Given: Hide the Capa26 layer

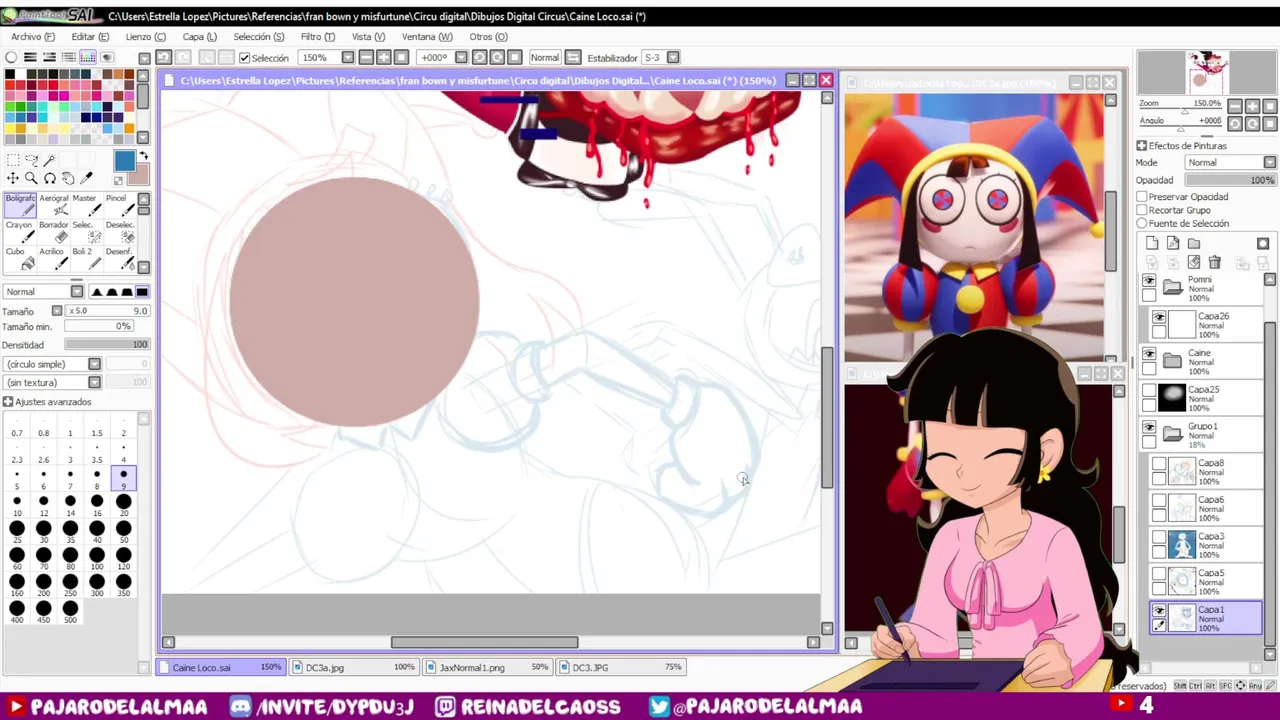Looking at the screenshot, I should (1159, 317).
